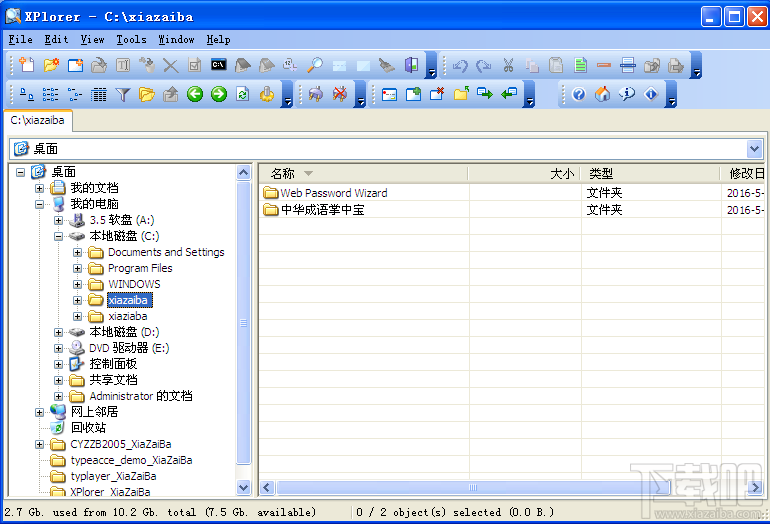Click the open Folders tree icon
The image size is (770, 524).
point(146,94)
